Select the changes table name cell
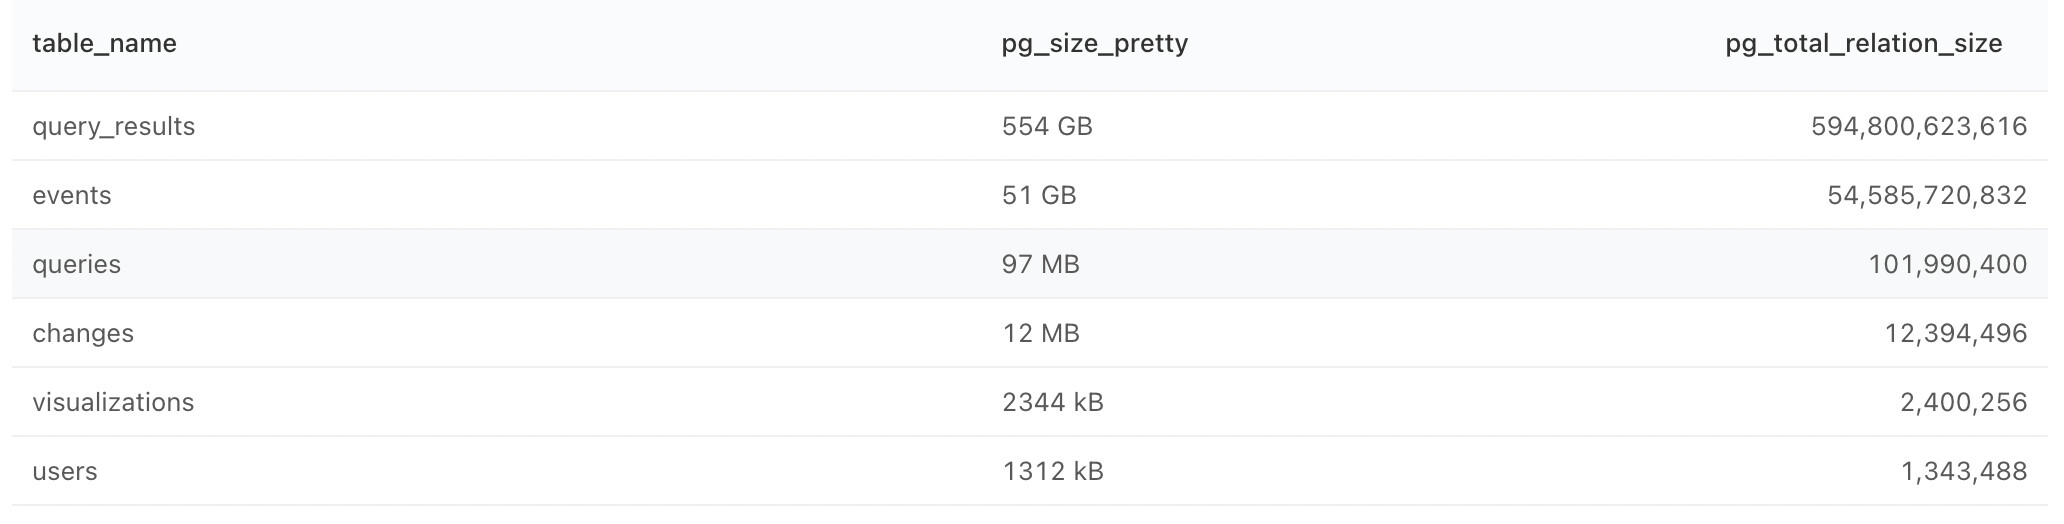The image size is (2064, 524). (83, 334)
